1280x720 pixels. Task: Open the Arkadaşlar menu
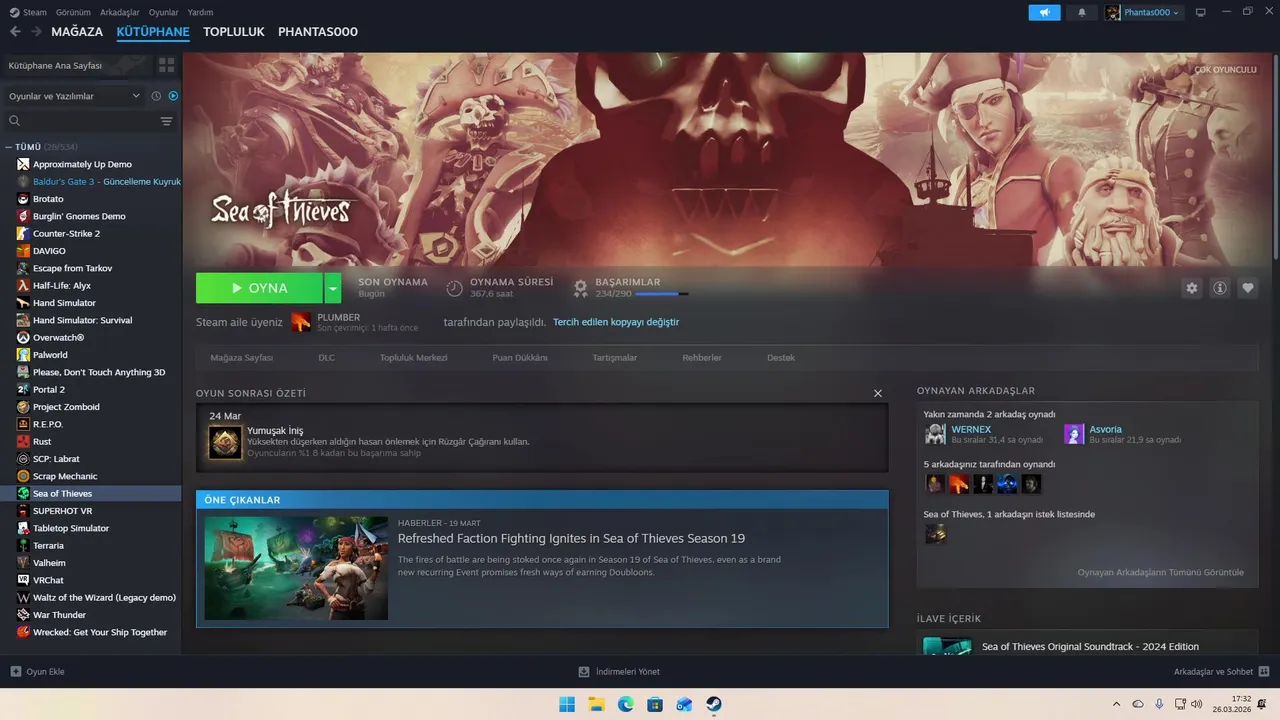[120, 12]
